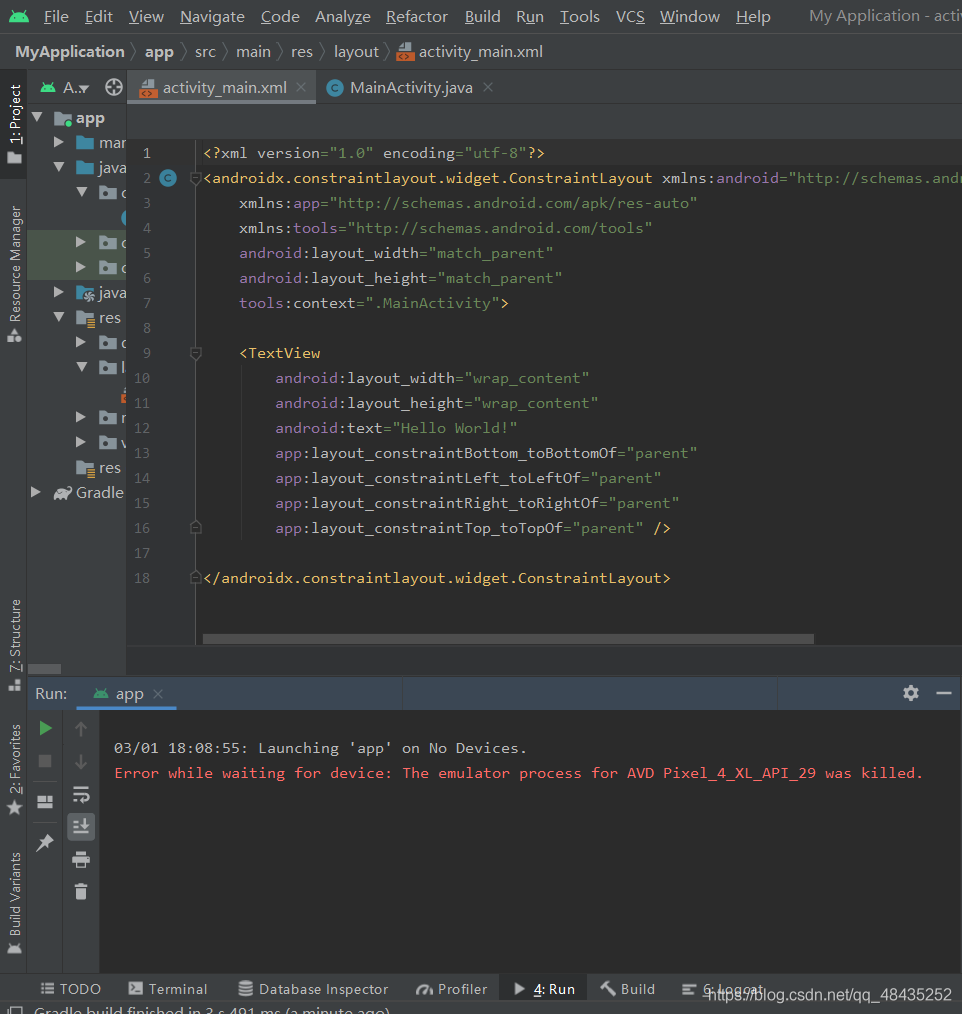The height and width of the screenshot is (1014, 962).
Task: Toggle the 2: Favorites tool window
Action: tap(14, 770)
